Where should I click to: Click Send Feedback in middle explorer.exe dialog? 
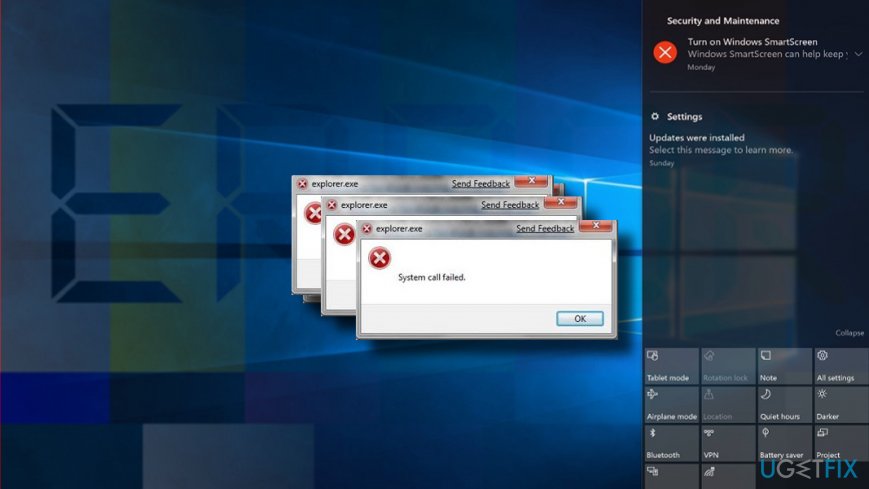click(x=510, y=205)
